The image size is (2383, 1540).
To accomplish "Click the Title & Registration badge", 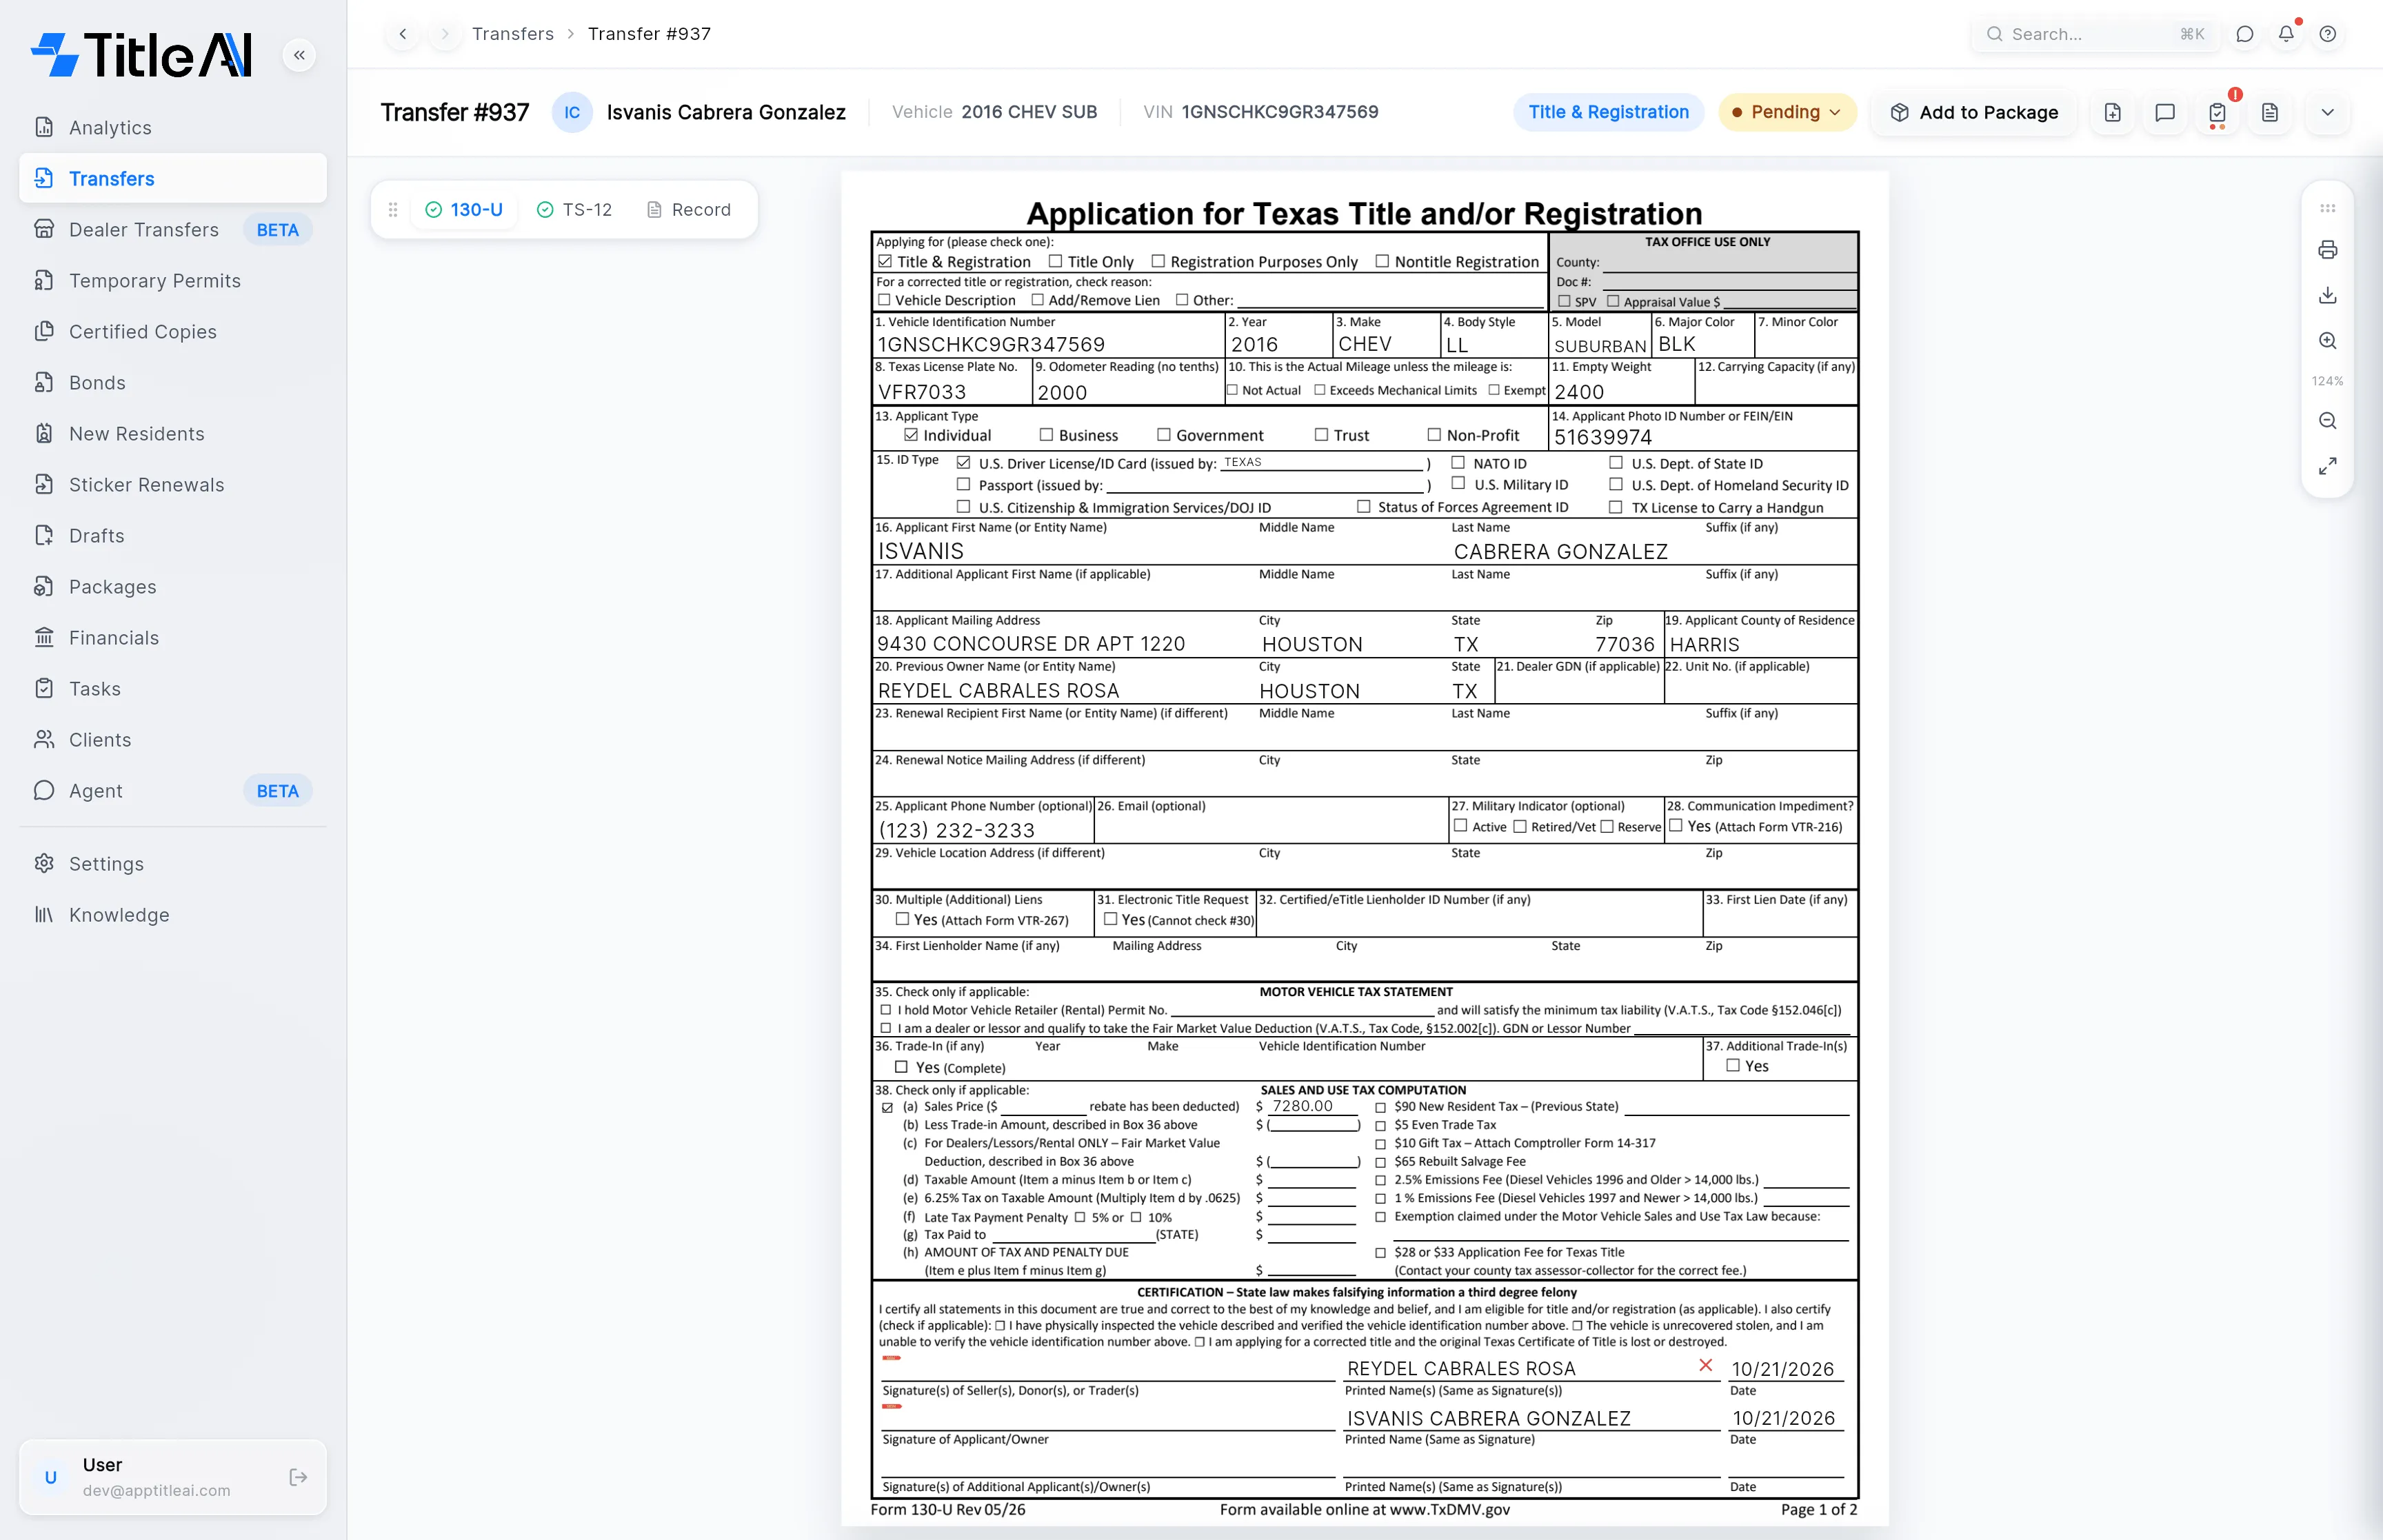I will [x=1608, y=112].
